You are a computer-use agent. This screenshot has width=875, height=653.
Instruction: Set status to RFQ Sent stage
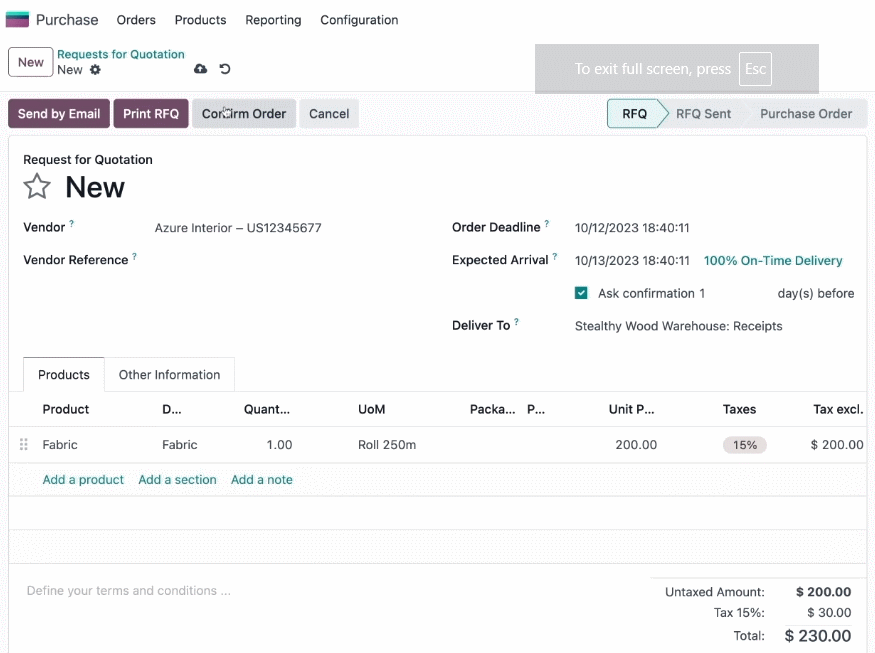(x=703, y=114)
